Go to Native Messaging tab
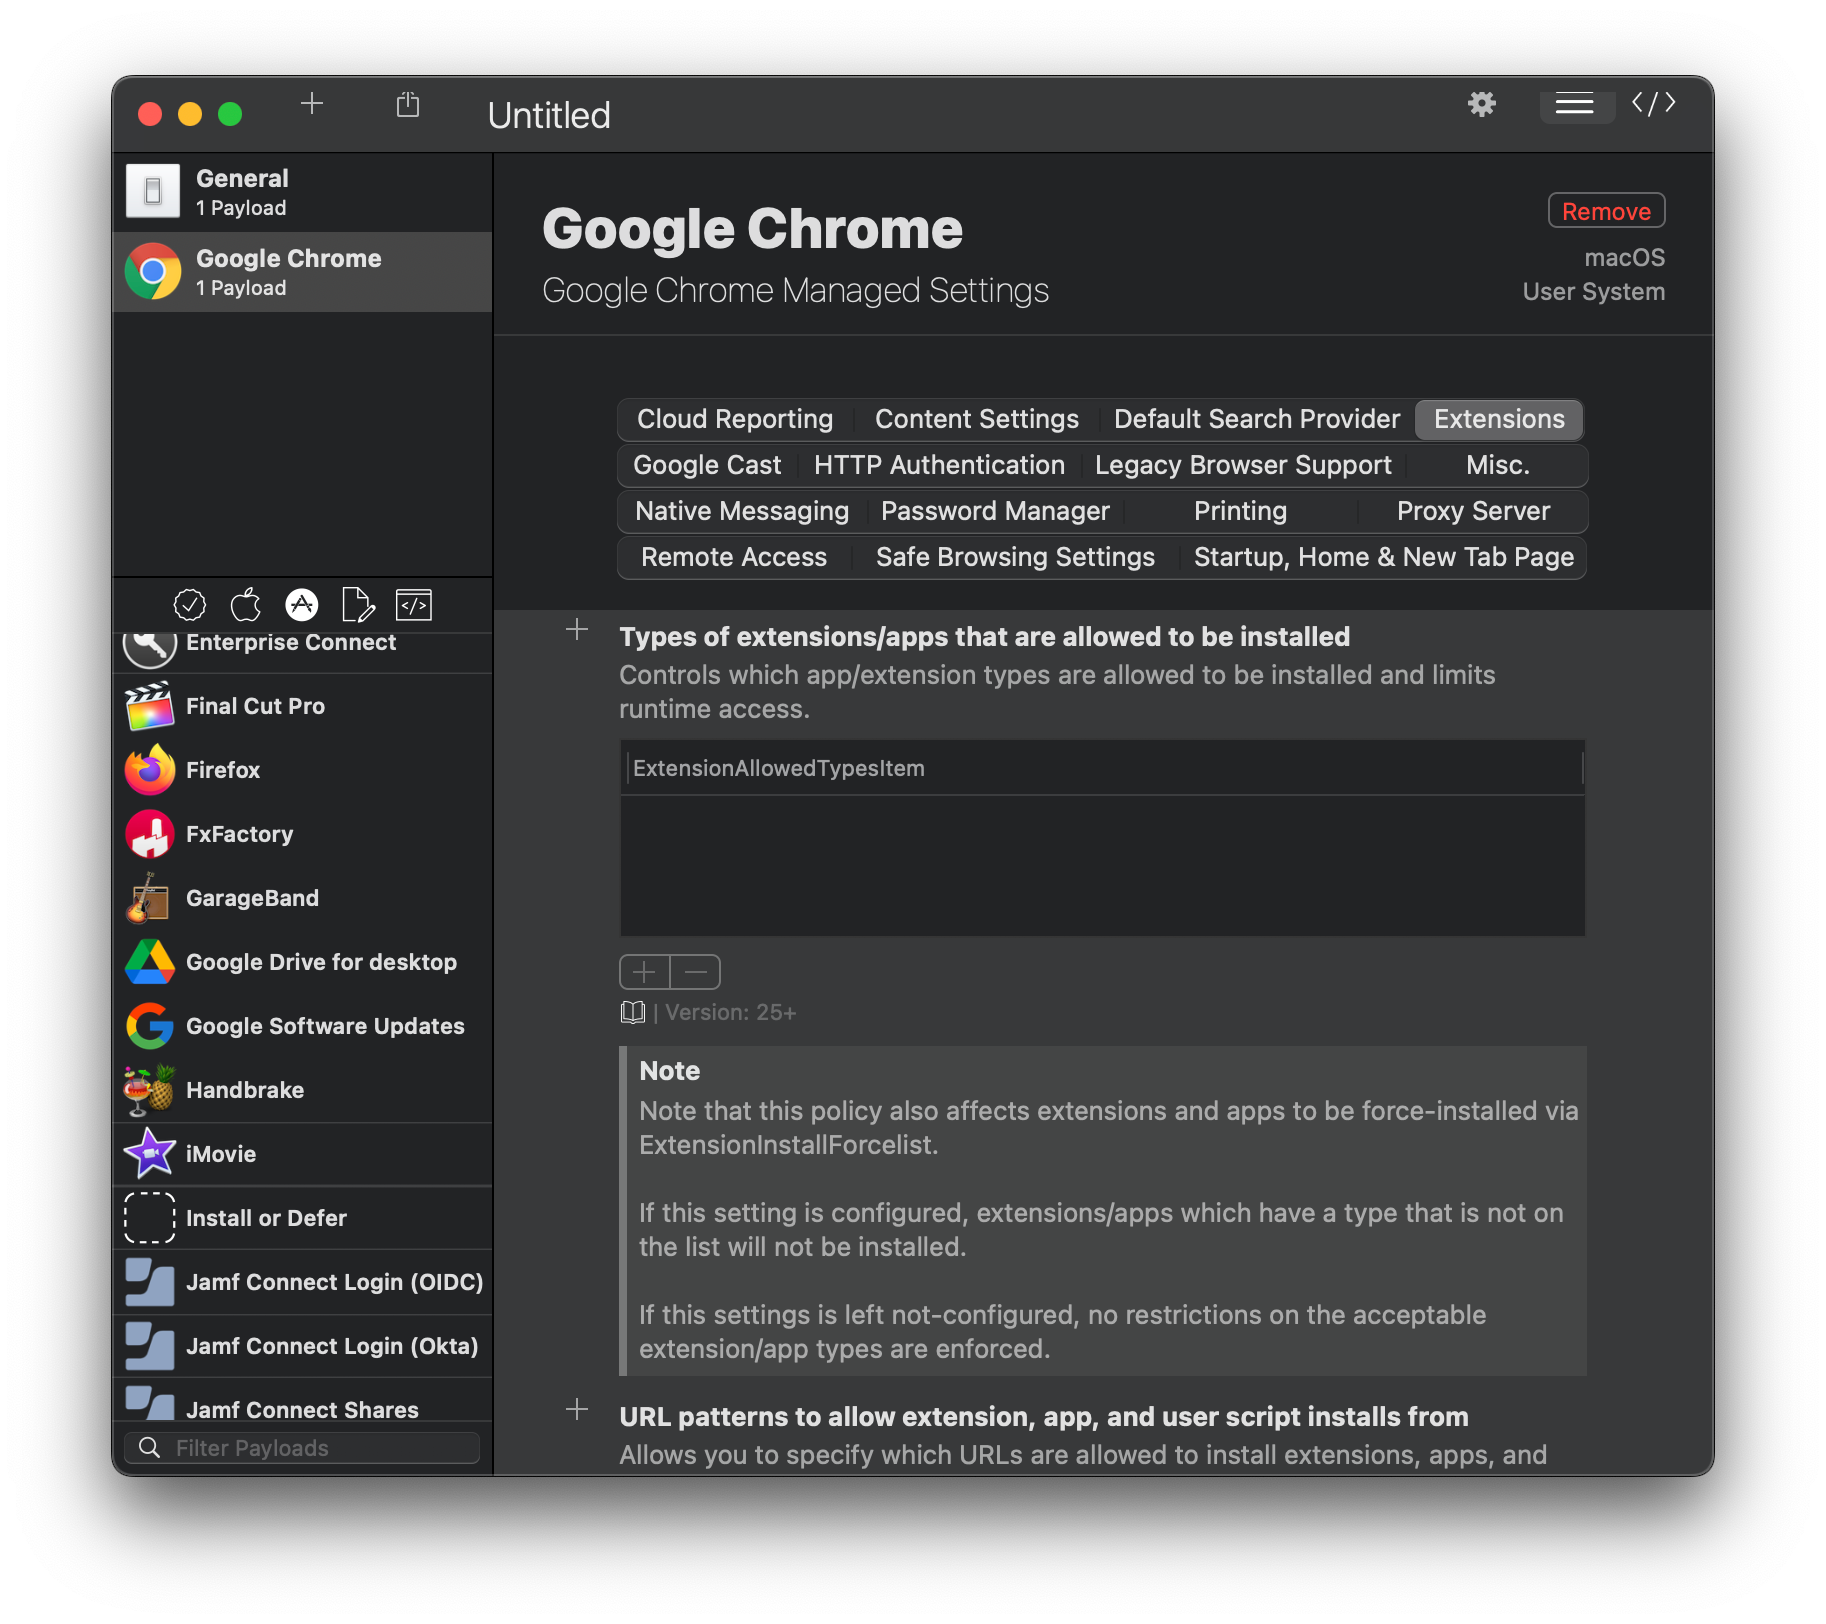1826x1624 pixels. coord(742,511)
